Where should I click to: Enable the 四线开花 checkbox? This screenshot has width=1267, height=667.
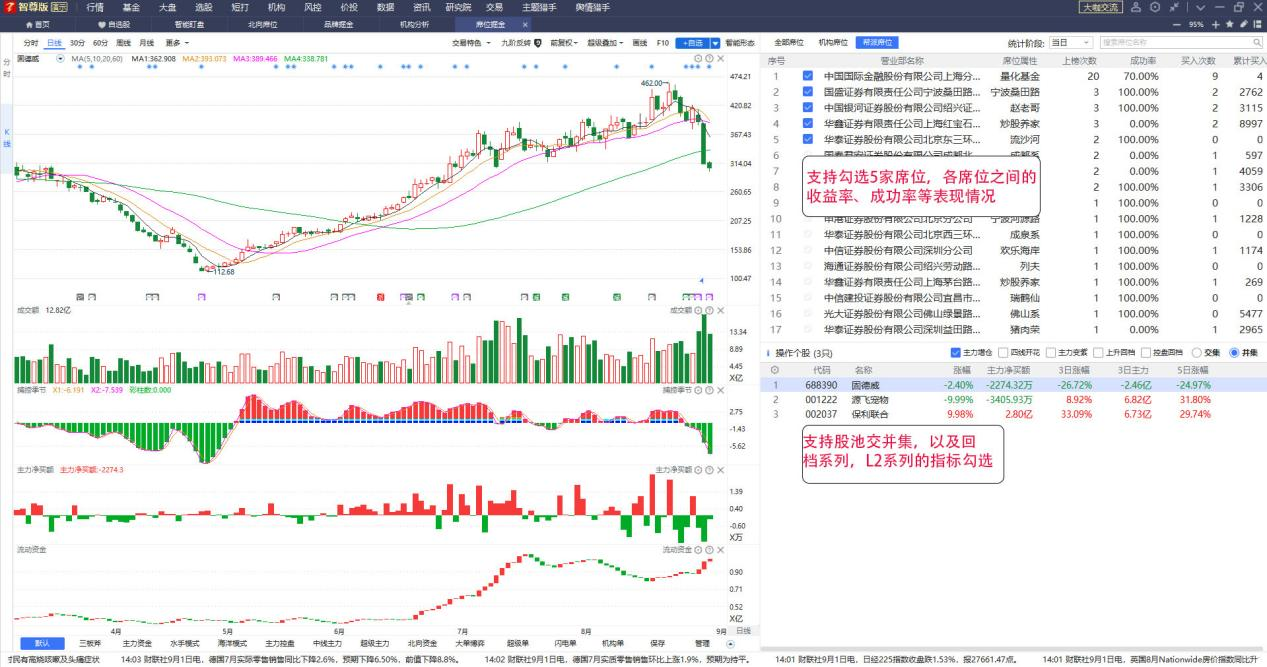tap(1003, 353)
